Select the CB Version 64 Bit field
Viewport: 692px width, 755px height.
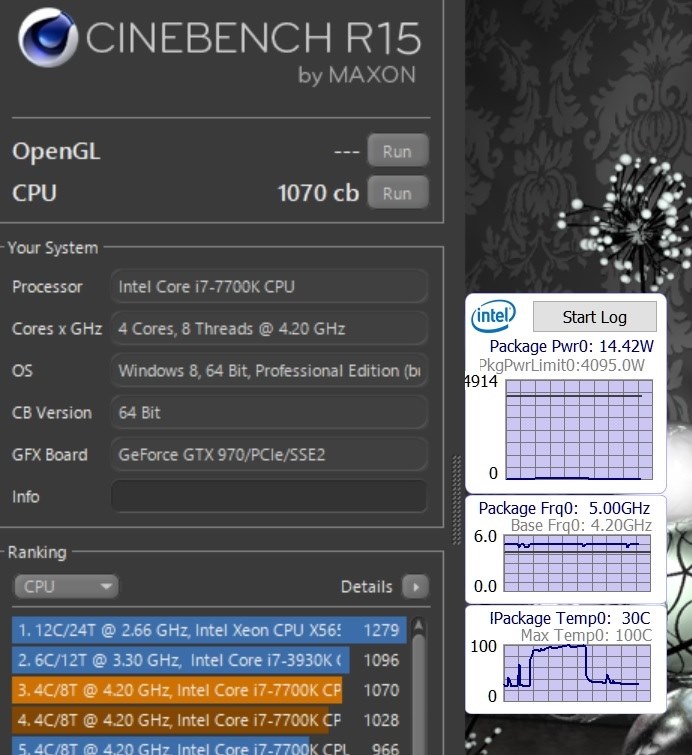(x=269, y=412)
